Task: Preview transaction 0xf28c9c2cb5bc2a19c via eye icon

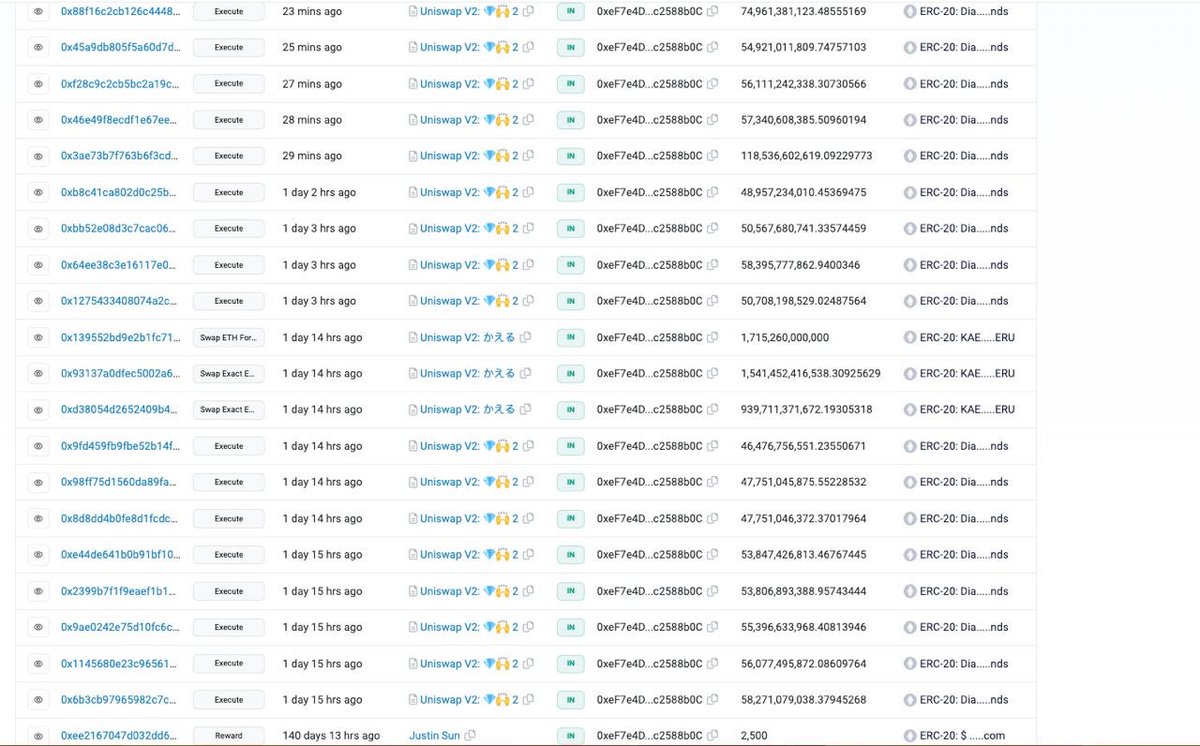Action: (x=38, y=84)
